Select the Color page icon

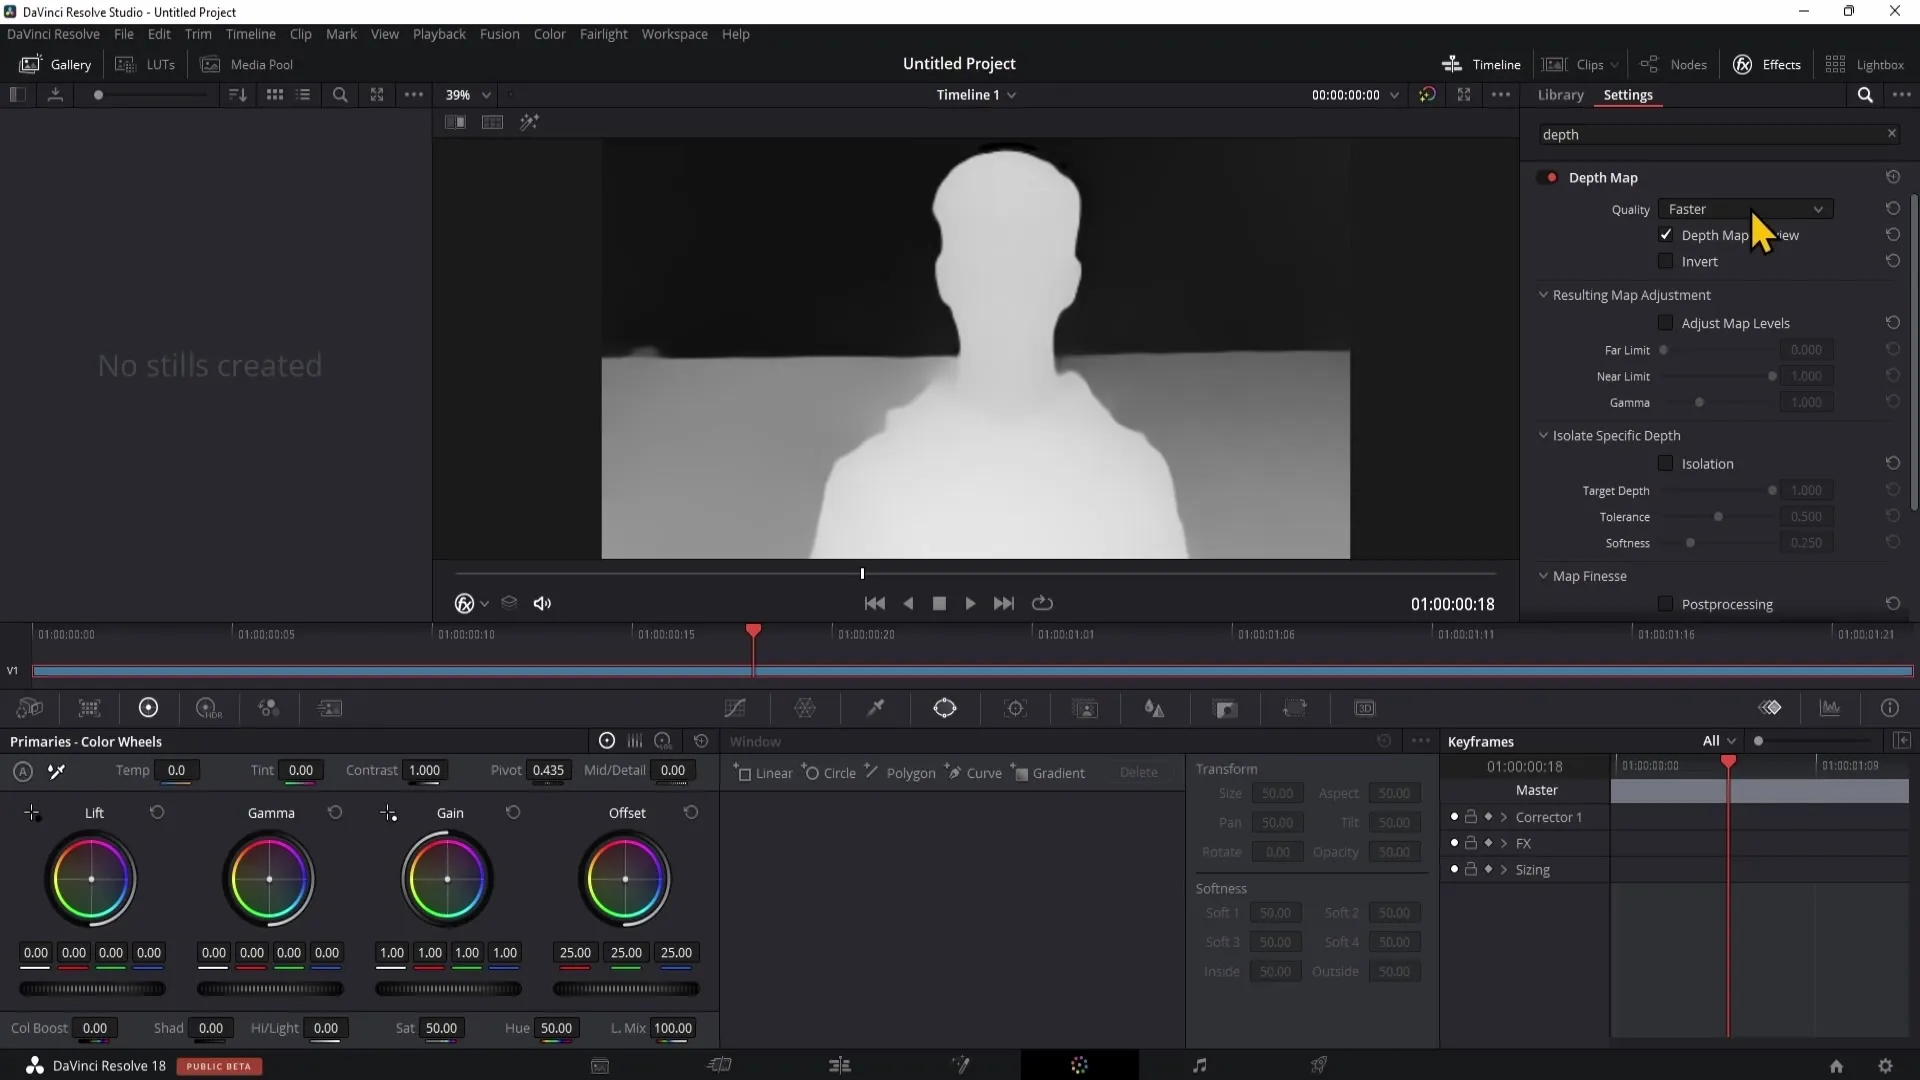(1081, 1065)
